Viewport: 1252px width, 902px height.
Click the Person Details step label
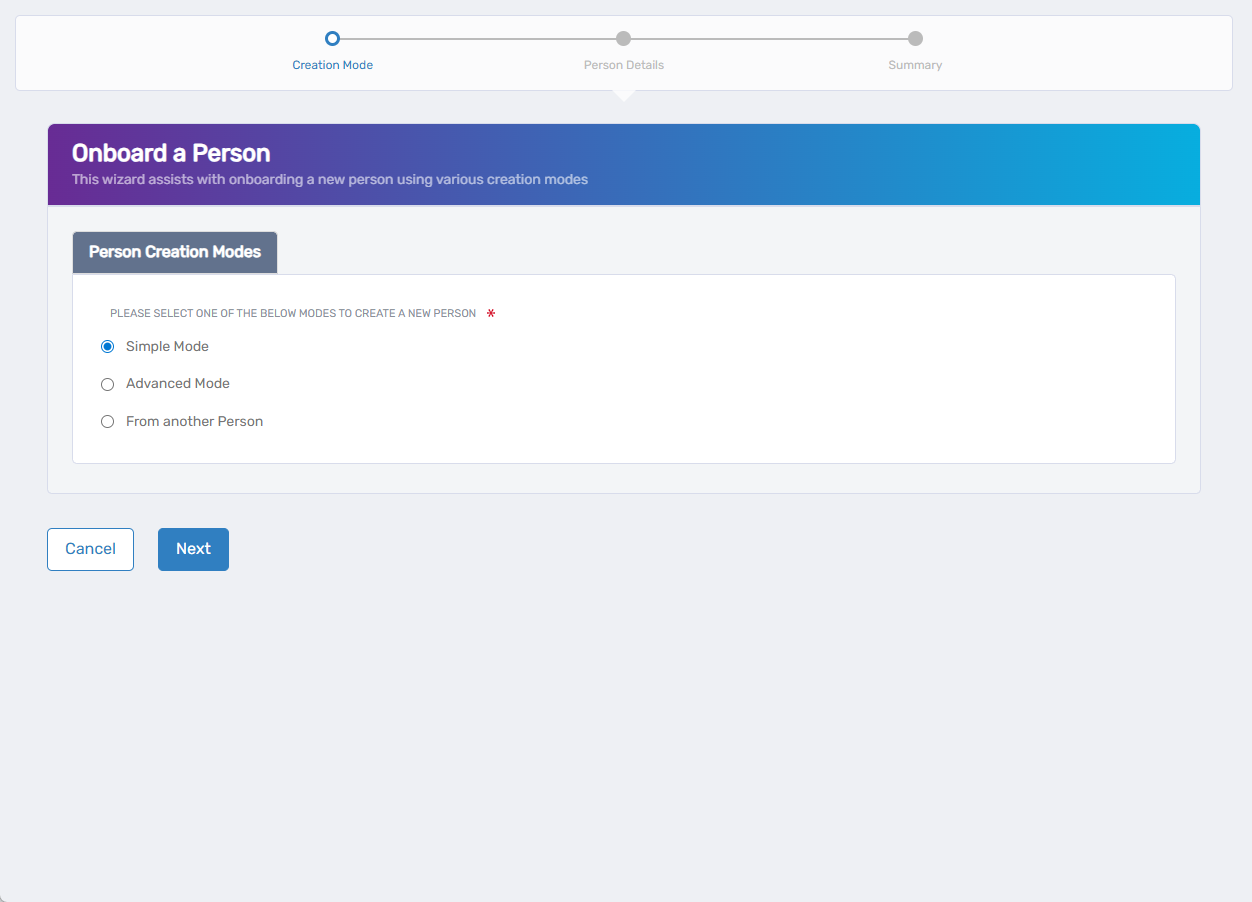(623, 64)
